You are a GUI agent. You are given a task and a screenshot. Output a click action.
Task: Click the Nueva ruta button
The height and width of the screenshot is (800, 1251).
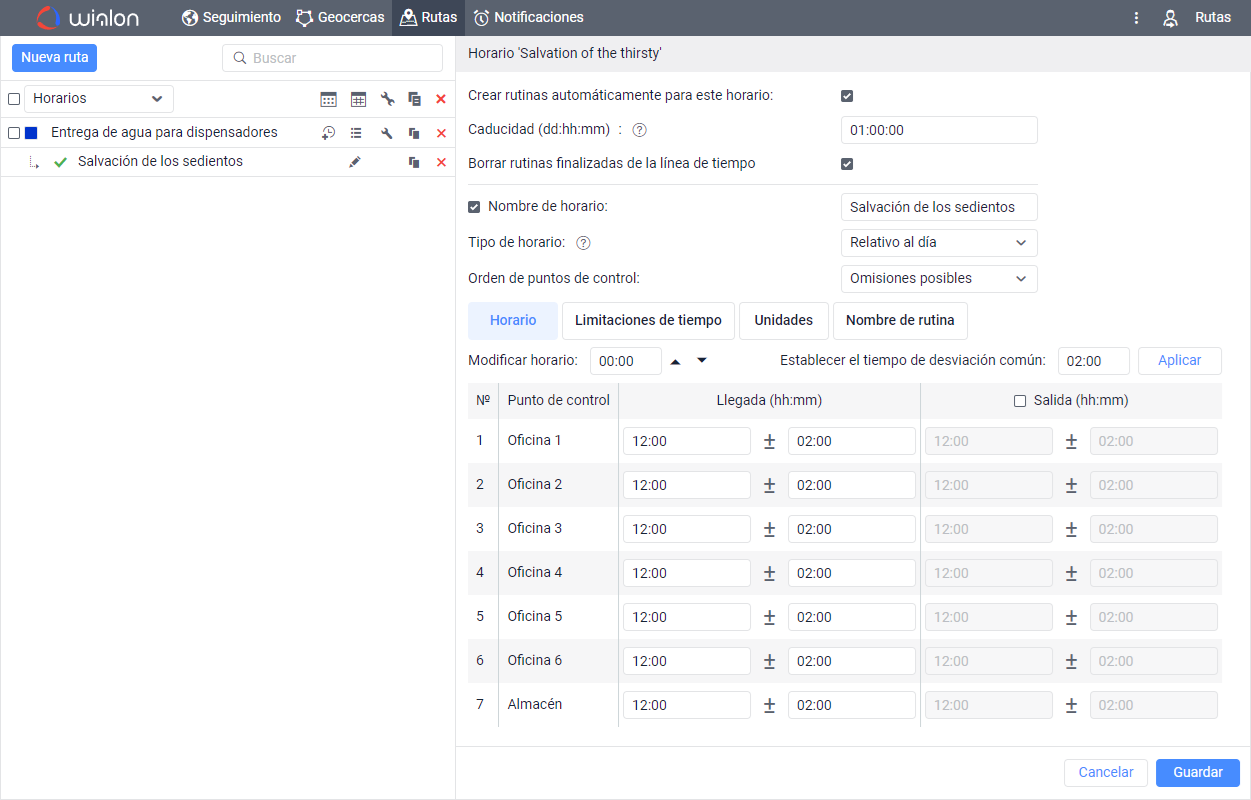(55, 58)
